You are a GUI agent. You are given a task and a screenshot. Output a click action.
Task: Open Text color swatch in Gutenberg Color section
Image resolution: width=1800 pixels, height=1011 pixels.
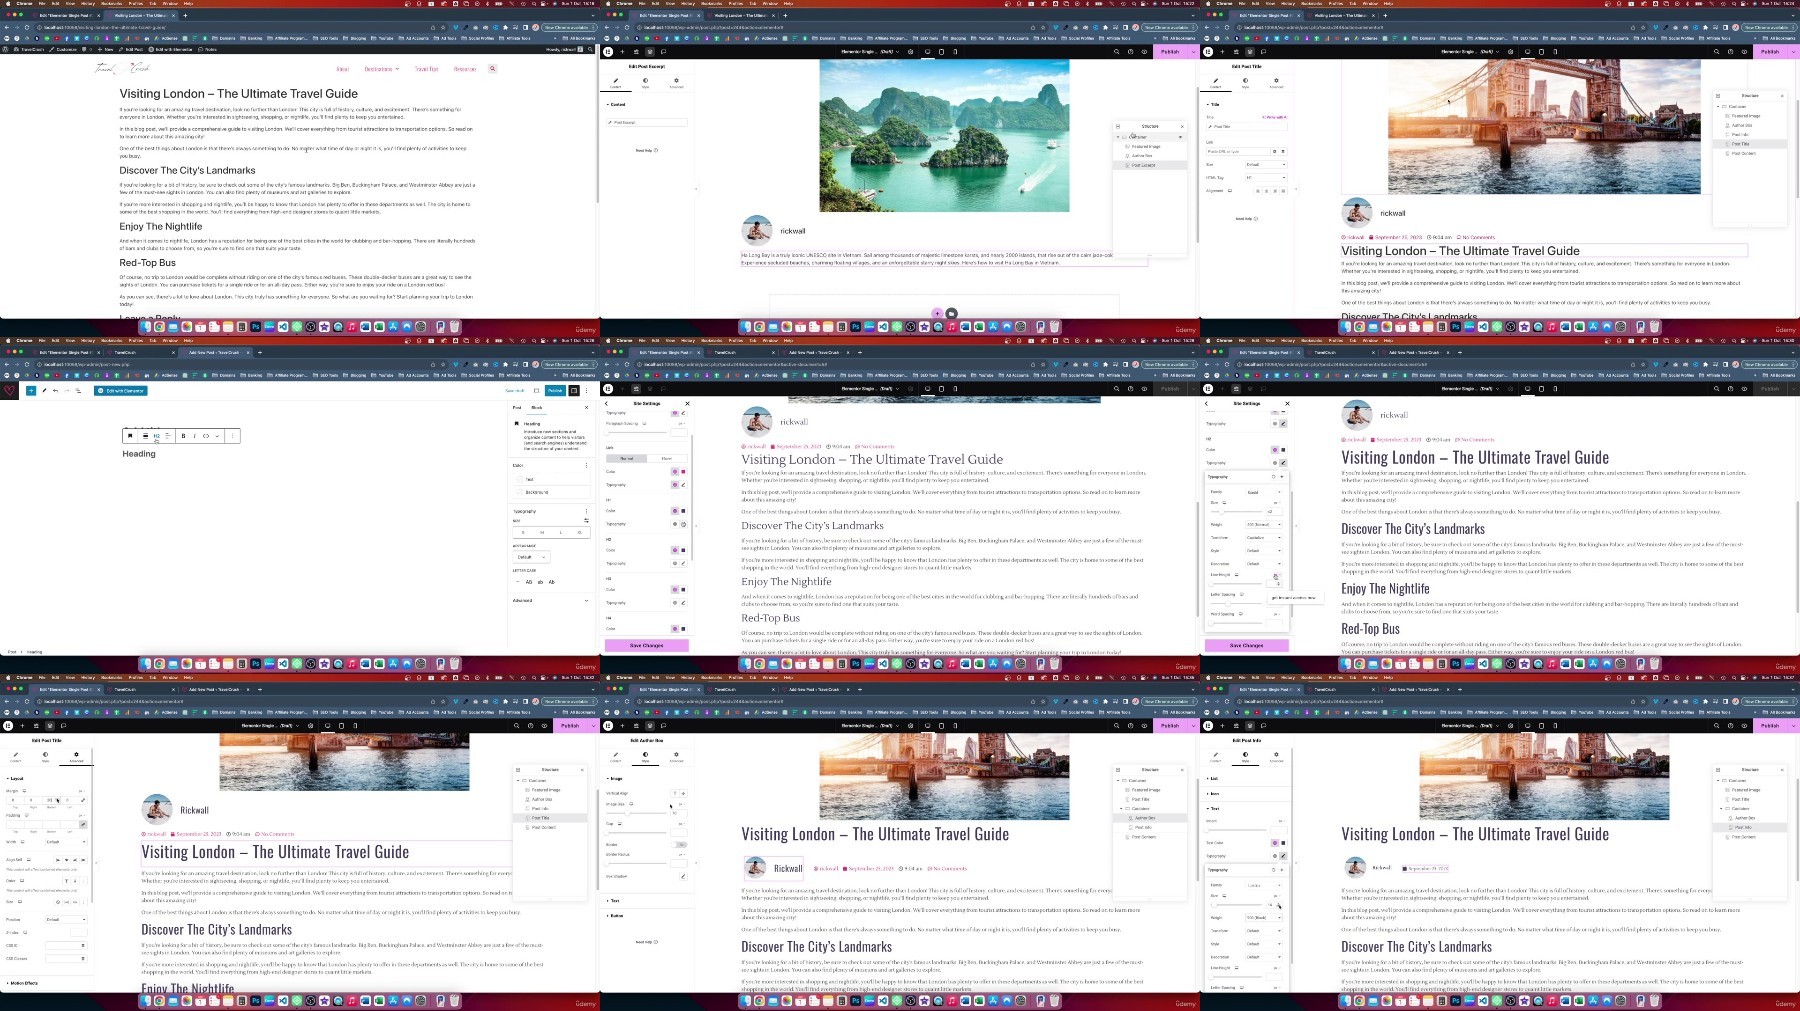(518, 479)
